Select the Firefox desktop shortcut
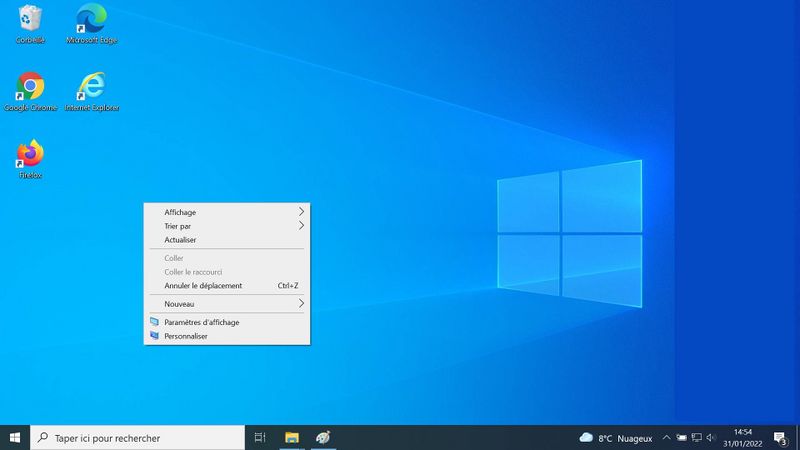 click(30, 159)
